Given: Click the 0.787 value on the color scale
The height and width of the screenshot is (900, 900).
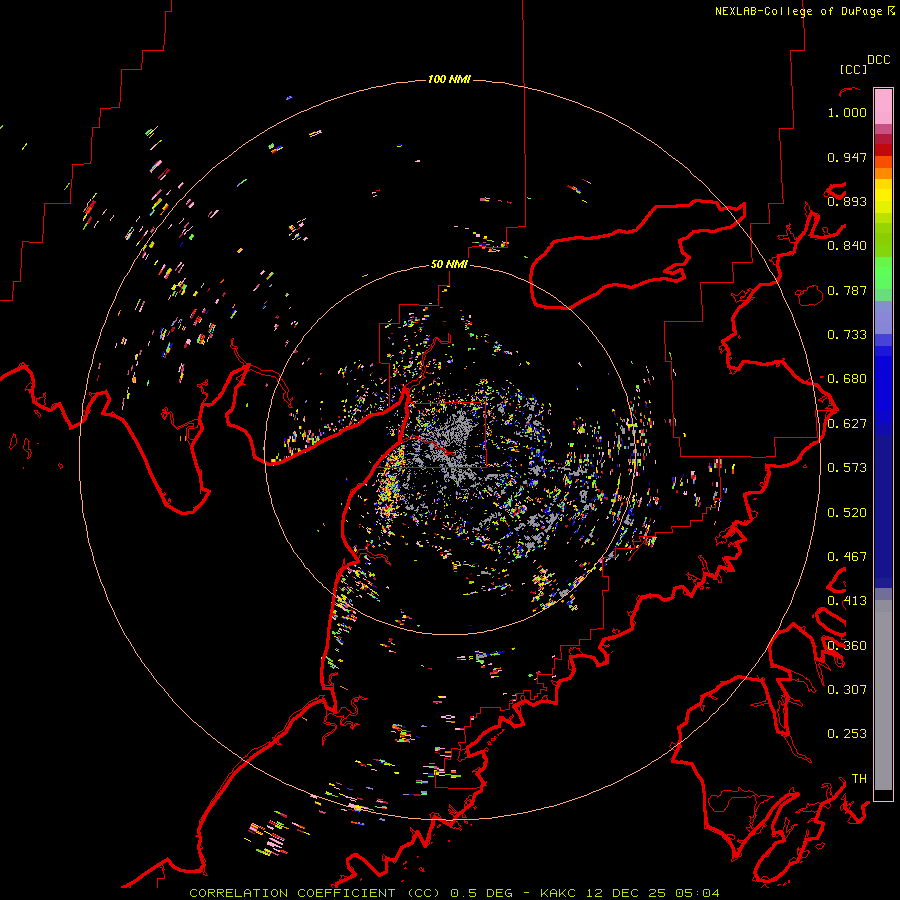Looking at the screenshot, I should 847,290.
